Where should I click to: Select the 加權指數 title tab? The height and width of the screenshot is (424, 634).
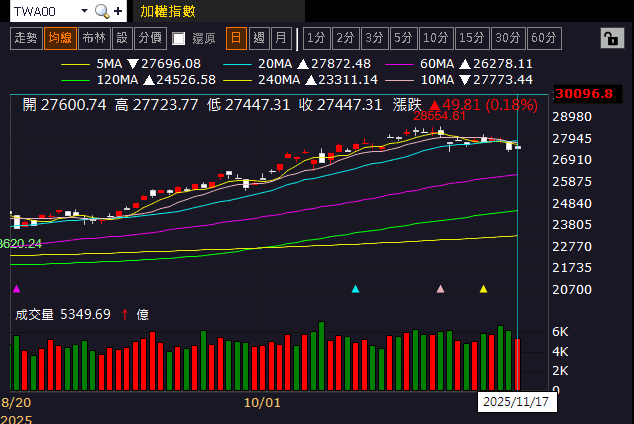pyautogui.click(x=168, y=12)
